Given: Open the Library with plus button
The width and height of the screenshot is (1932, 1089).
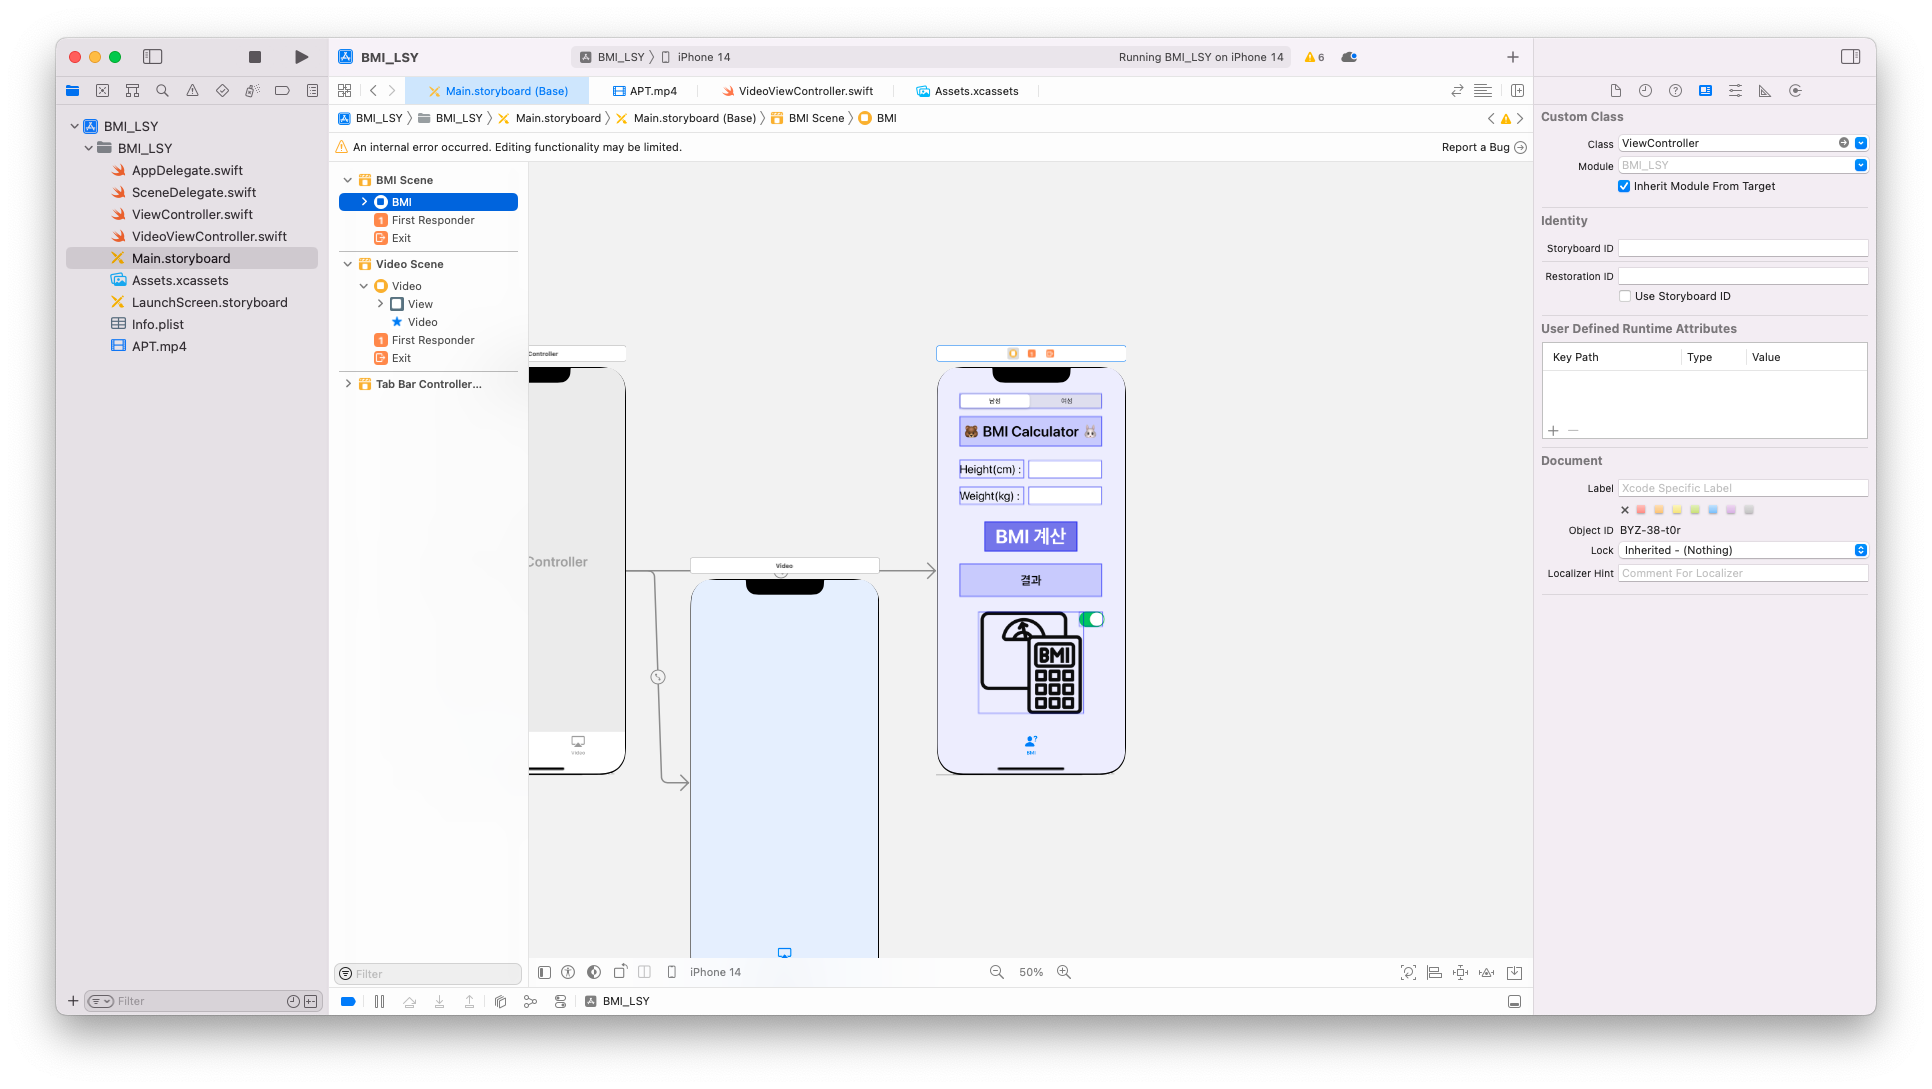Looking at the screenshot, I should click(x=1513, y=57).
